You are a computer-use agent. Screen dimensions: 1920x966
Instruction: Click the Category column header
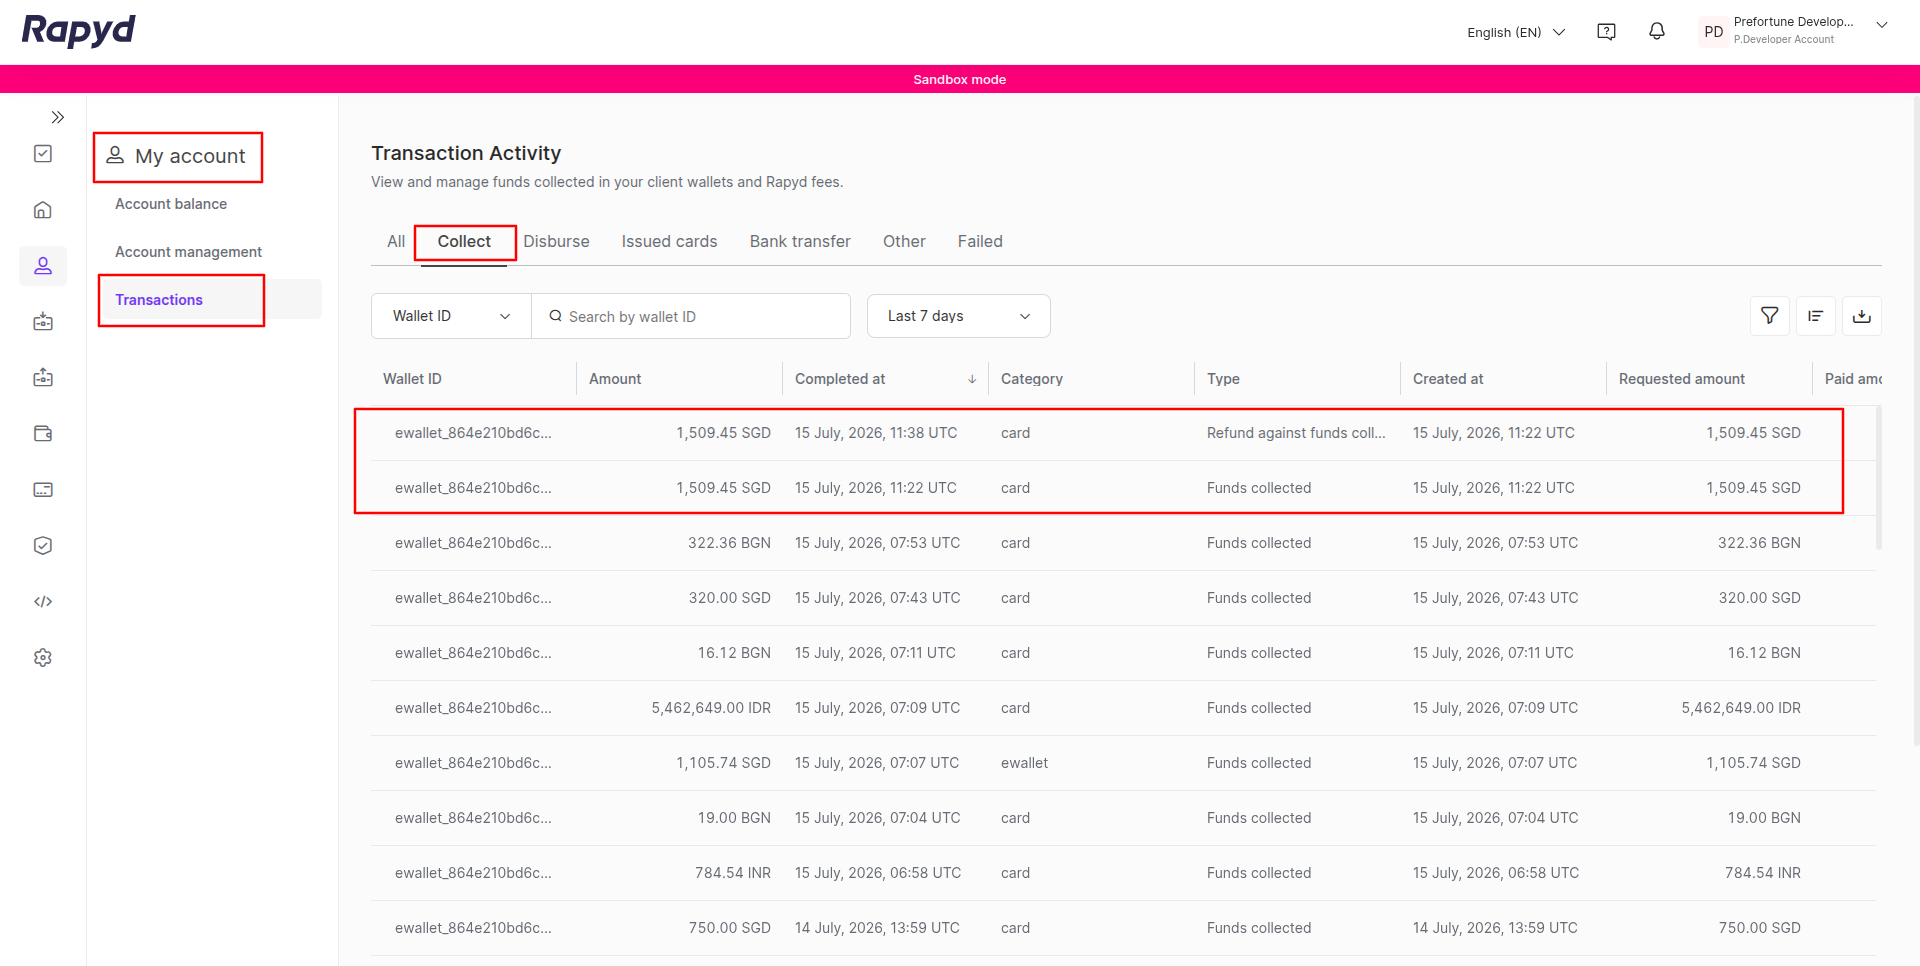point(1032,379)
